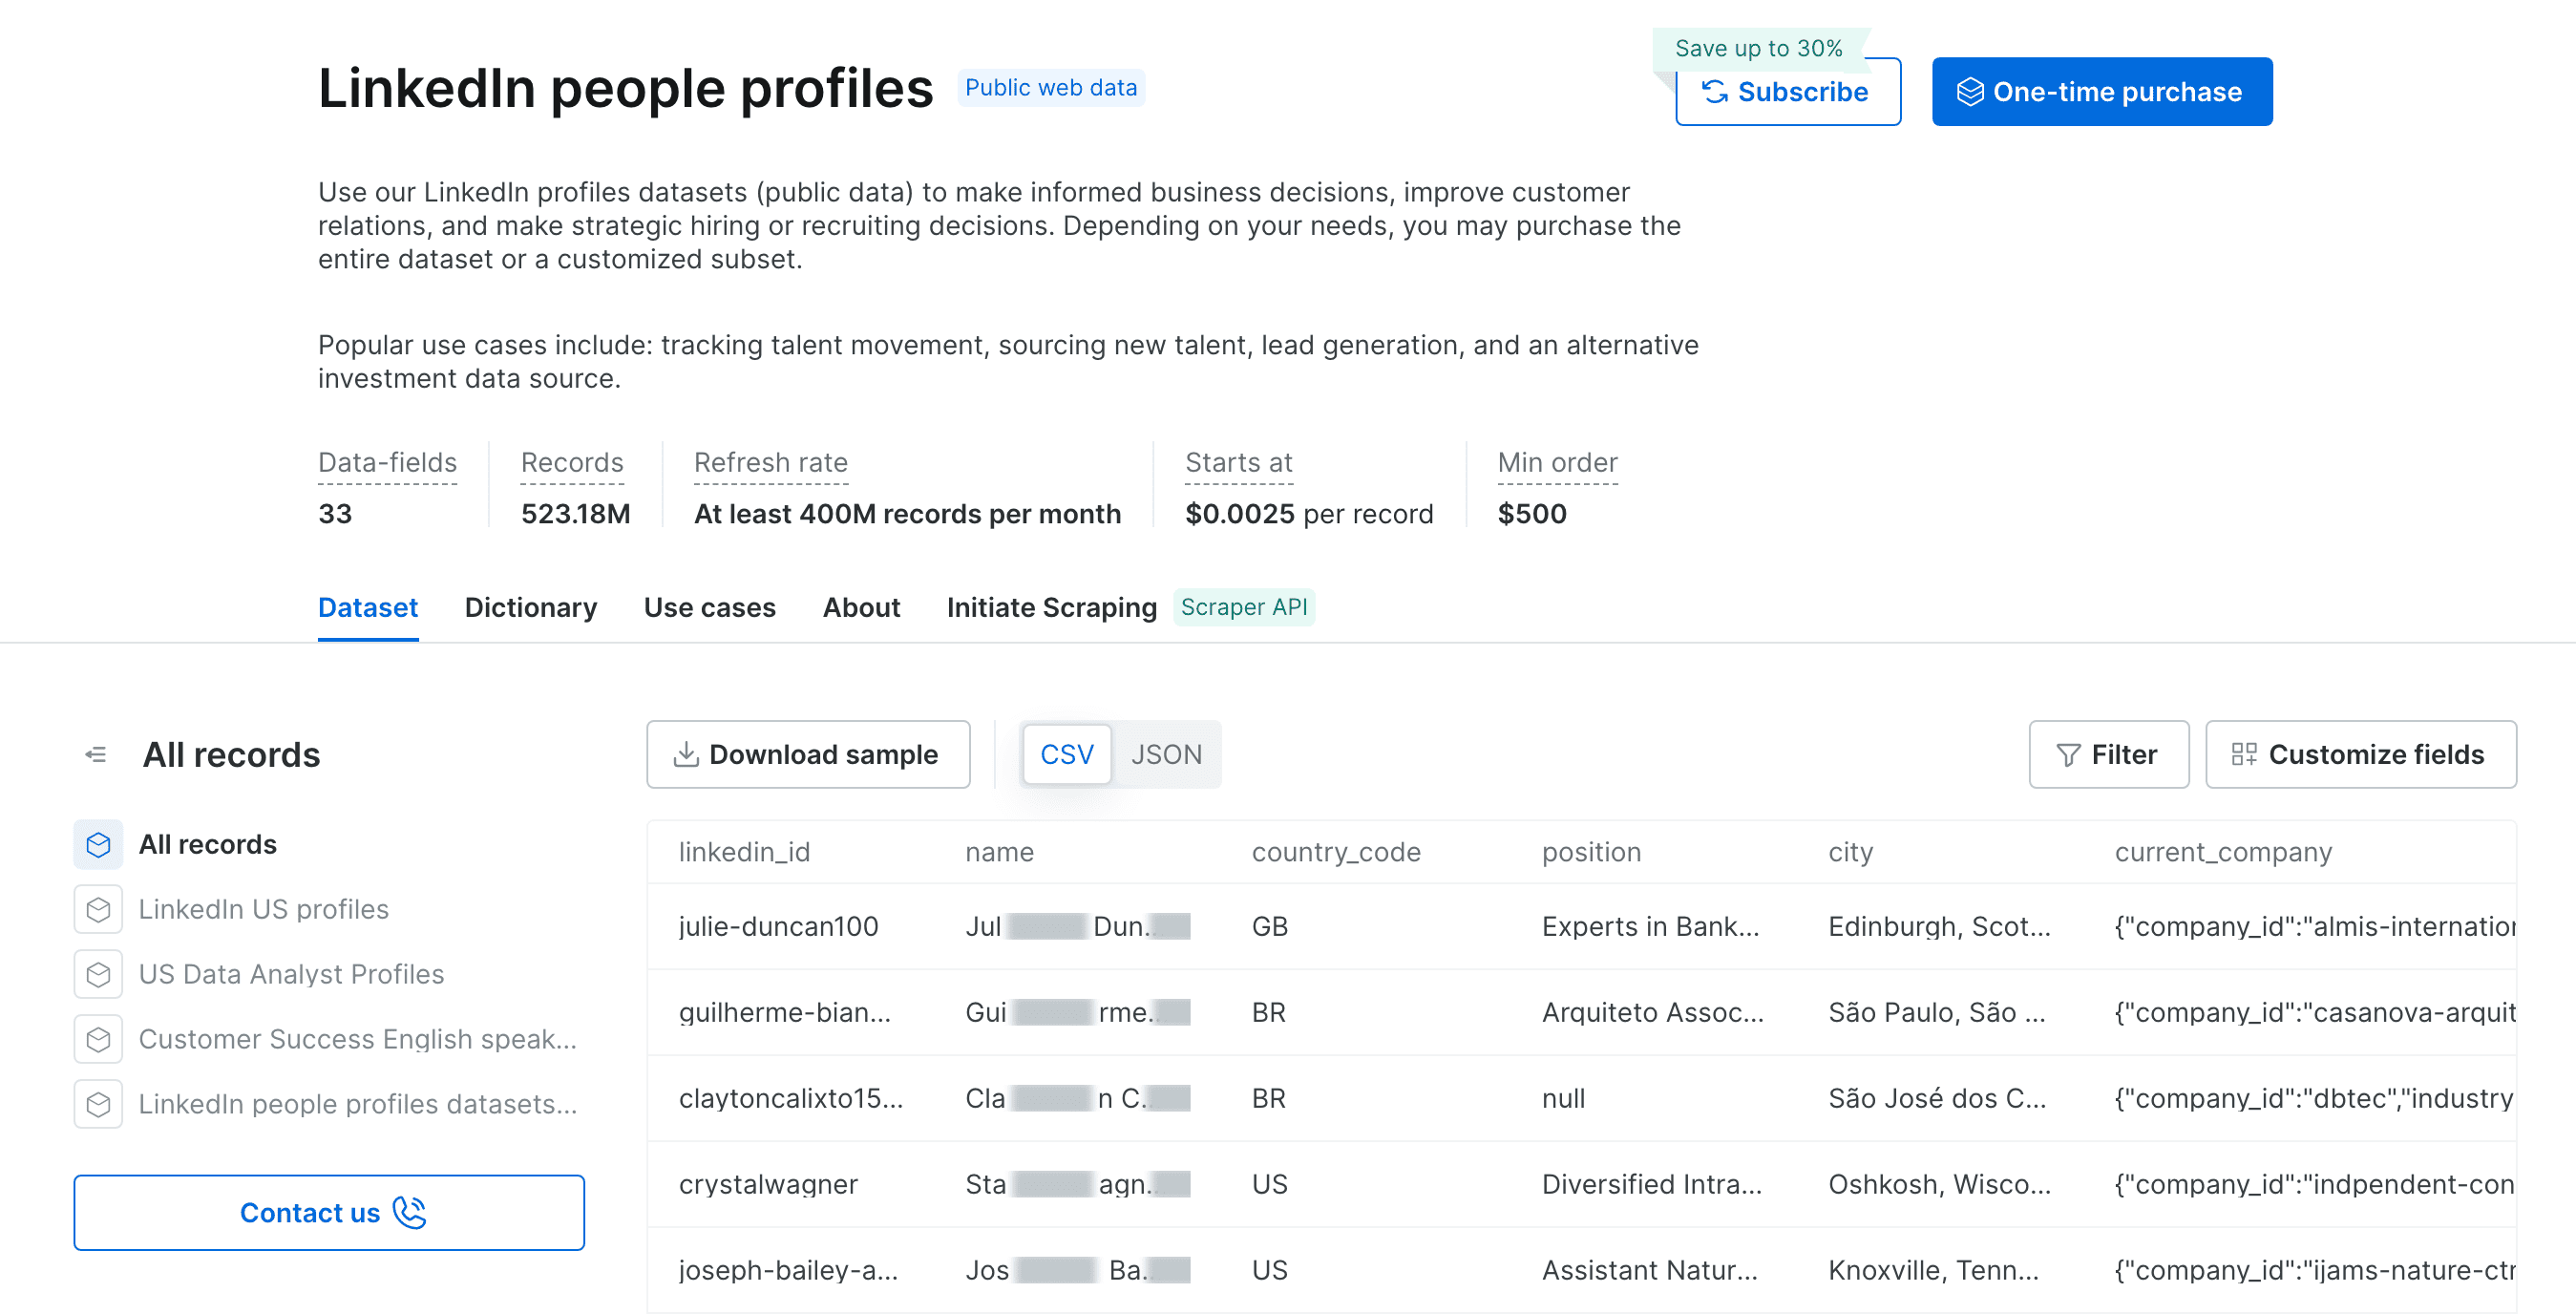
Task: Subscribe to the dataset
Action: tap(1788, 91)
